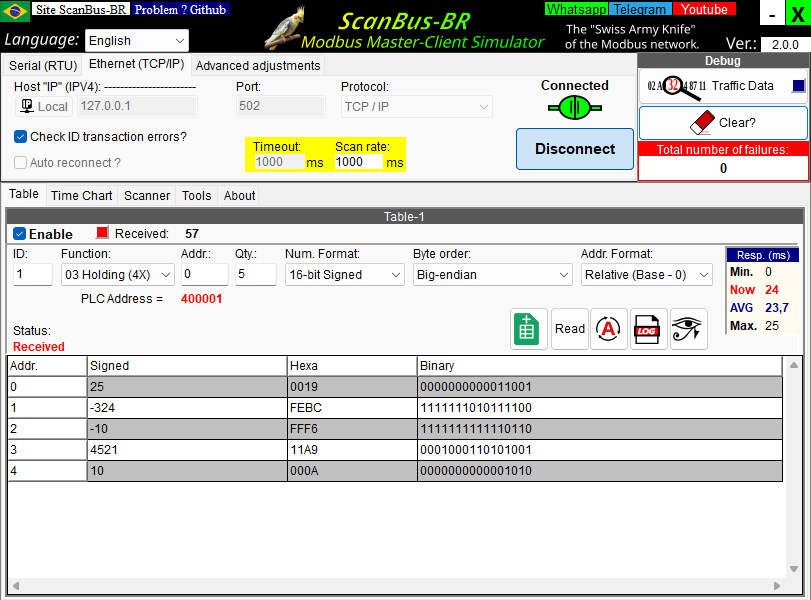Click the ID input field
The width and height of the screenshot is (811, 600).
coord(33,274)
